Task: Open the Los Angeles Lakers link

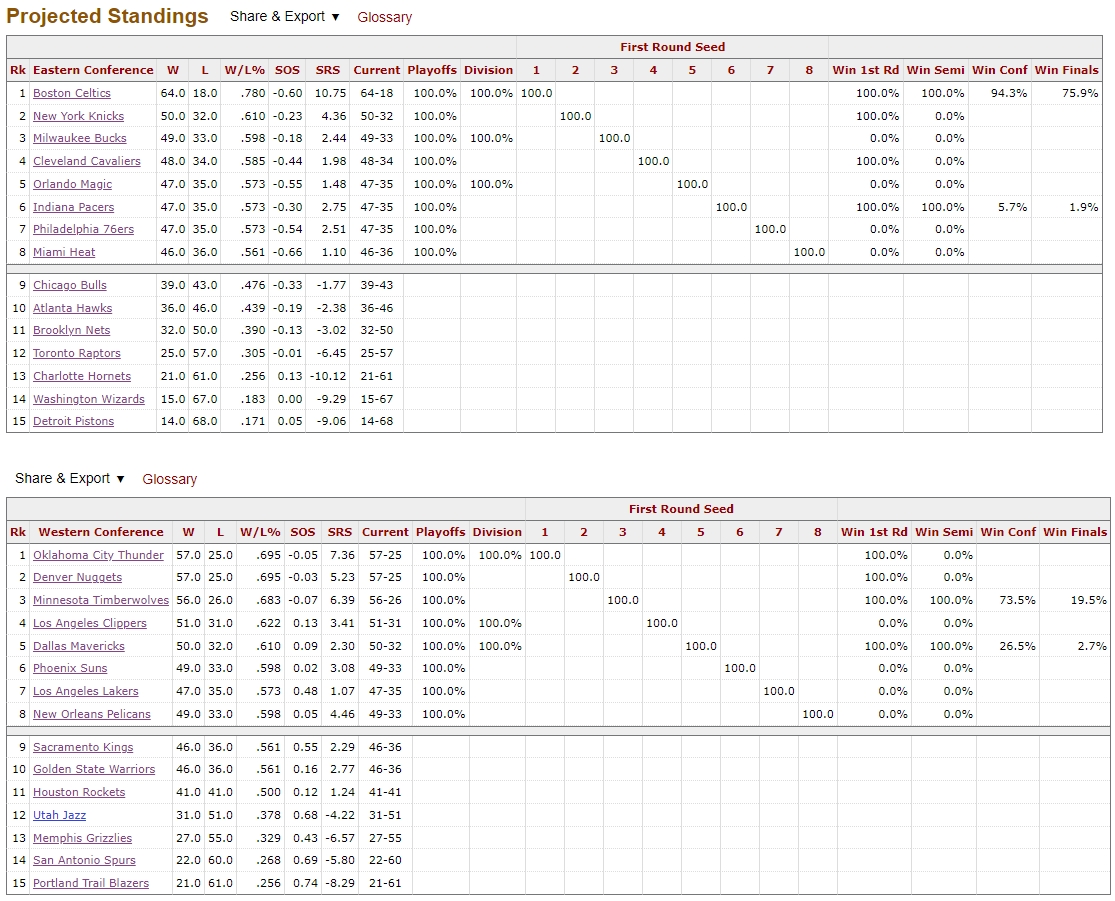Action: 85,691
